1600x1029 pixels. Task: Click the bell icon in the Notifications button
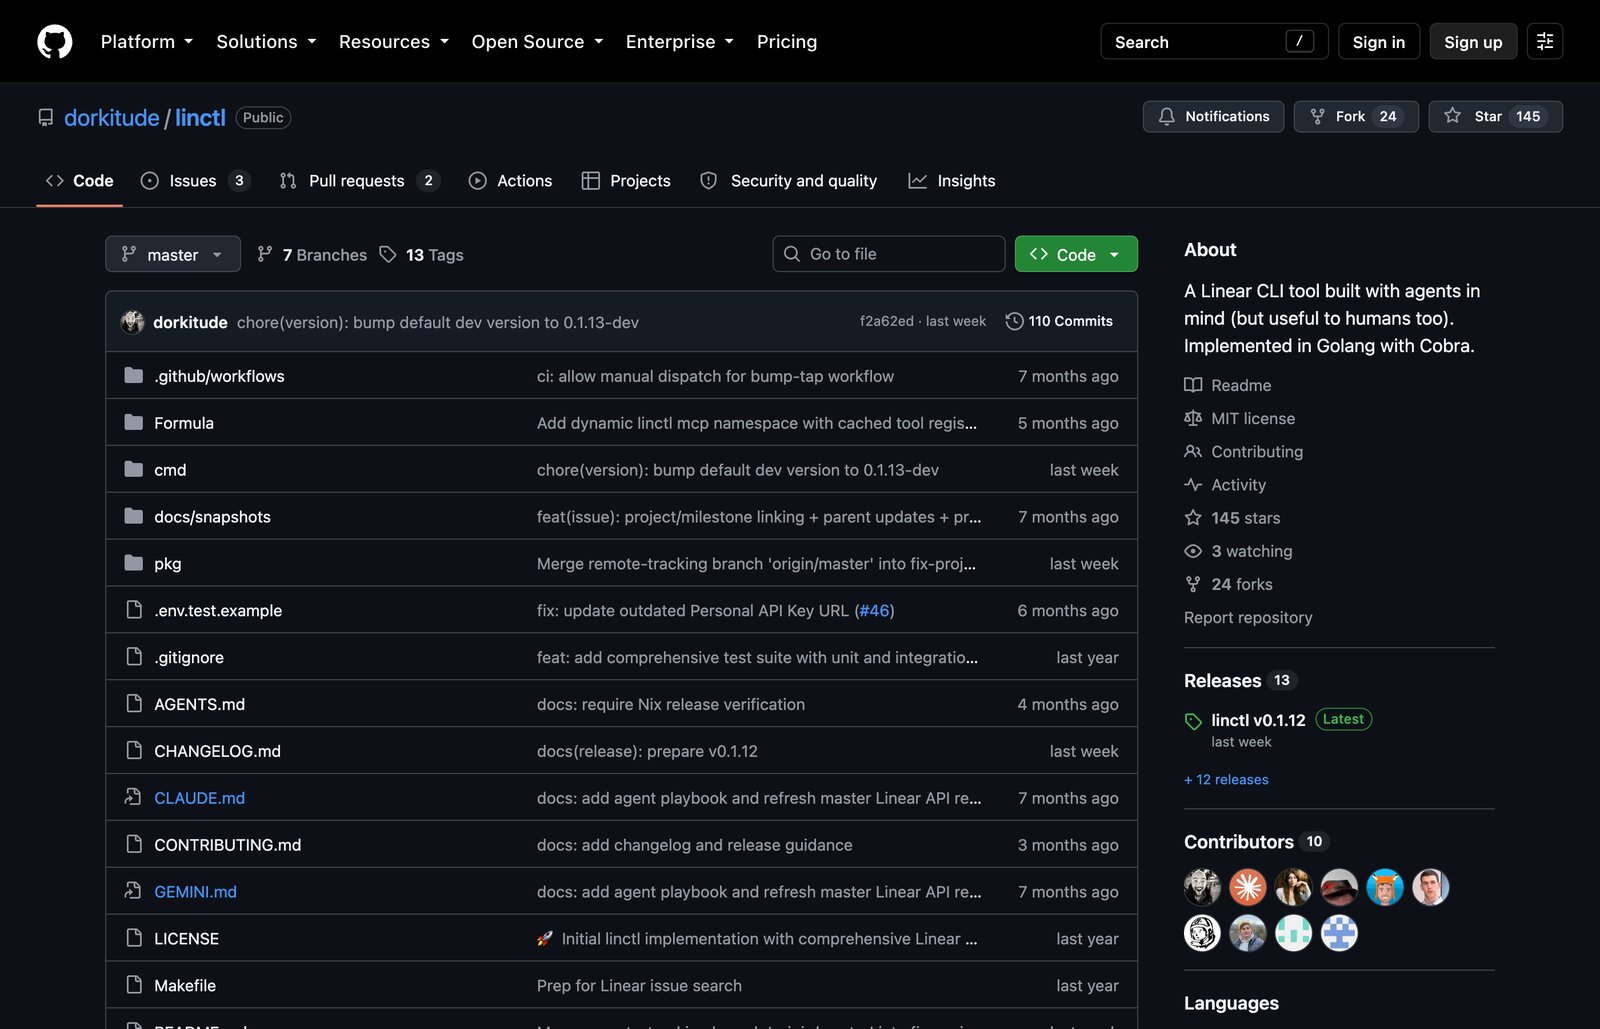pyautogui.click(x=1166, y=116)
